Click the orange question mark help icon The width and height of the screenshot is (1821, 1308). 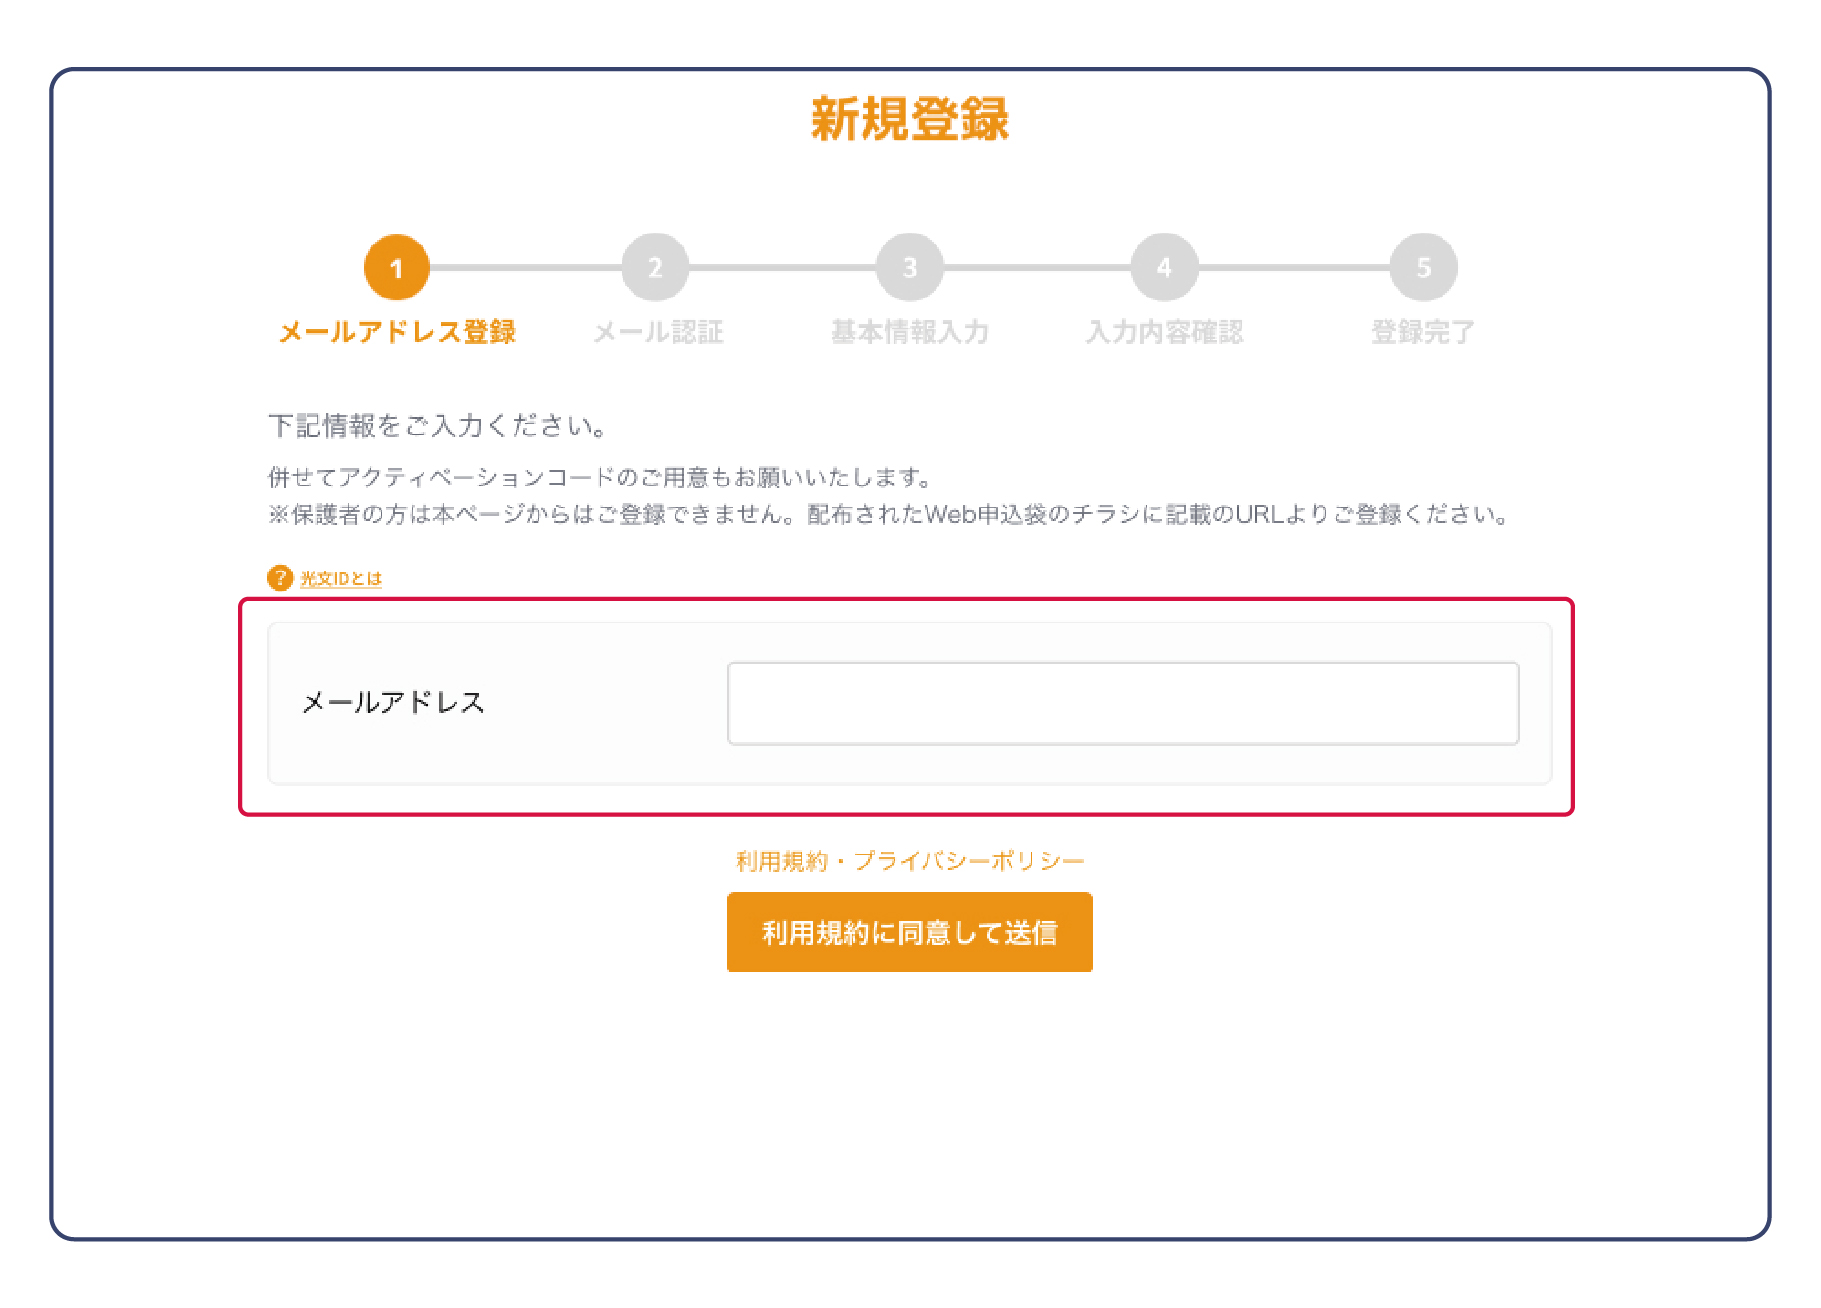pos(280,578)
